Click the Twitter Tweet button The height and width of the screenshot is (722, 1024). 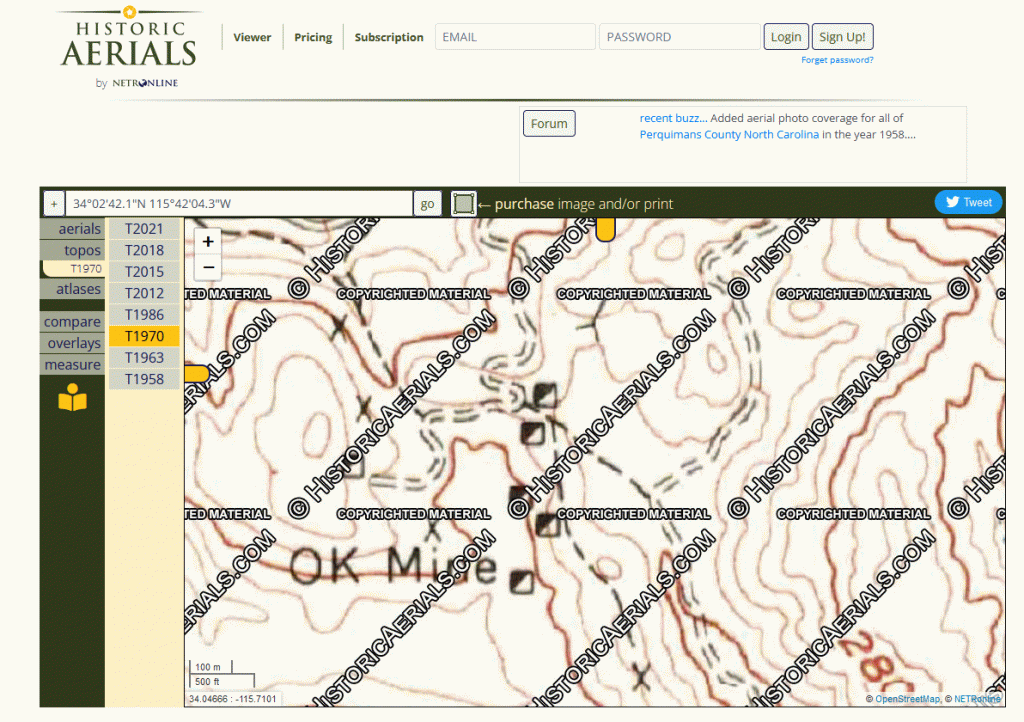tap(967, 202)
